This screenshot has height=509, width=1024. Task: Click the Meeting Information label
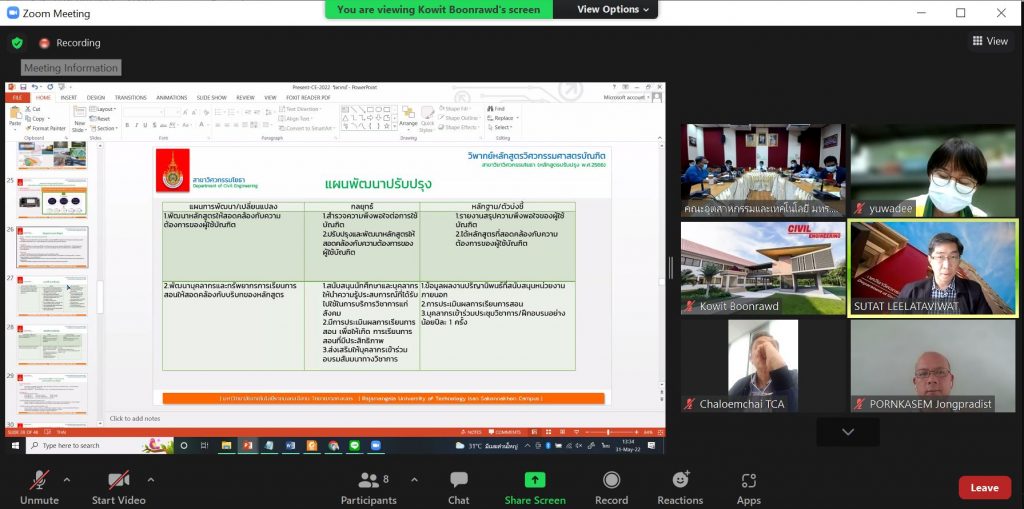[71, 68]
